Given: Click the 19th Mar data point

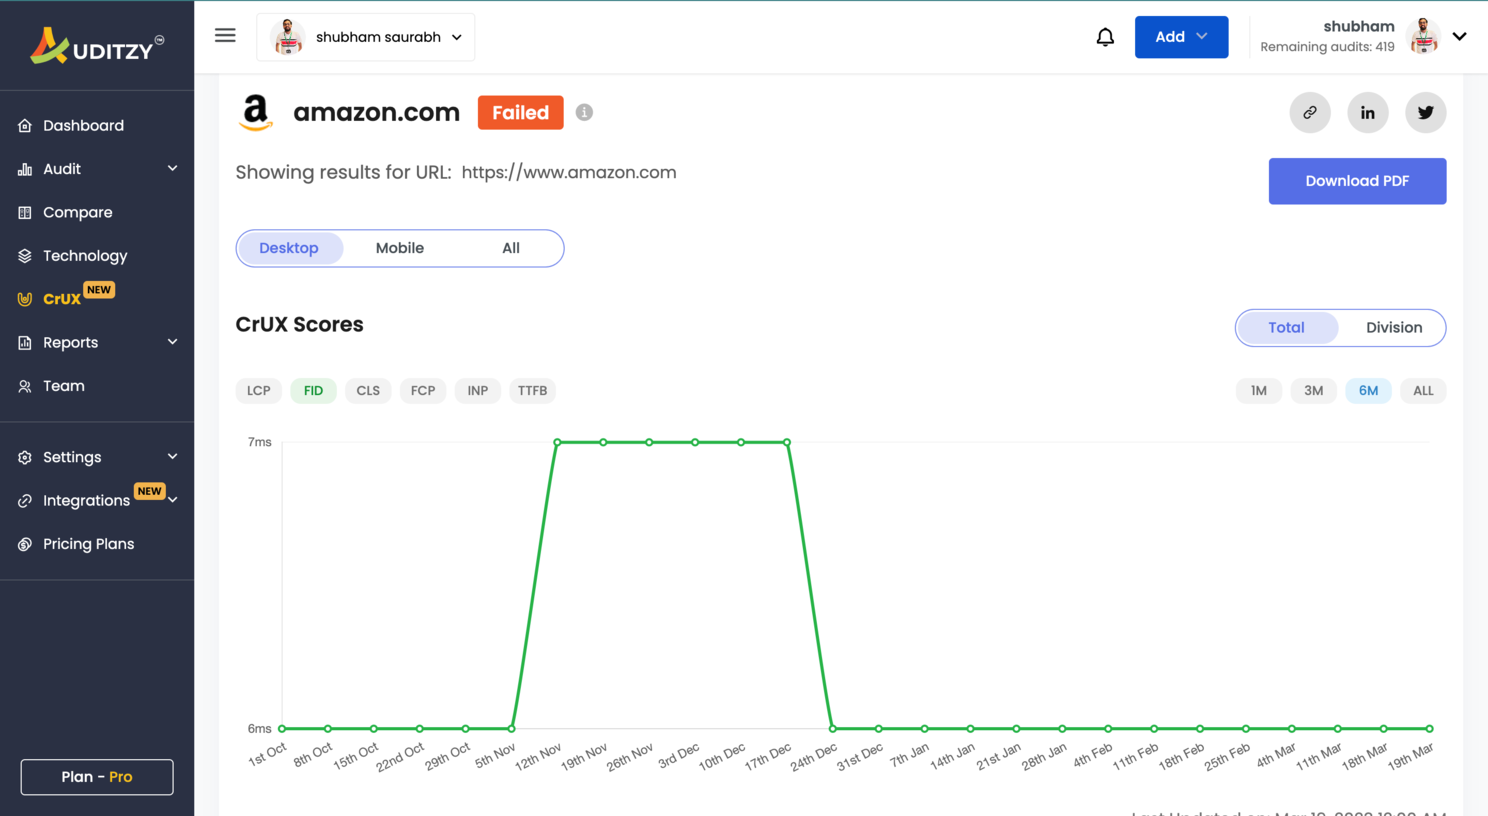Looking at the screenshot, I should tap(1430, 729).
